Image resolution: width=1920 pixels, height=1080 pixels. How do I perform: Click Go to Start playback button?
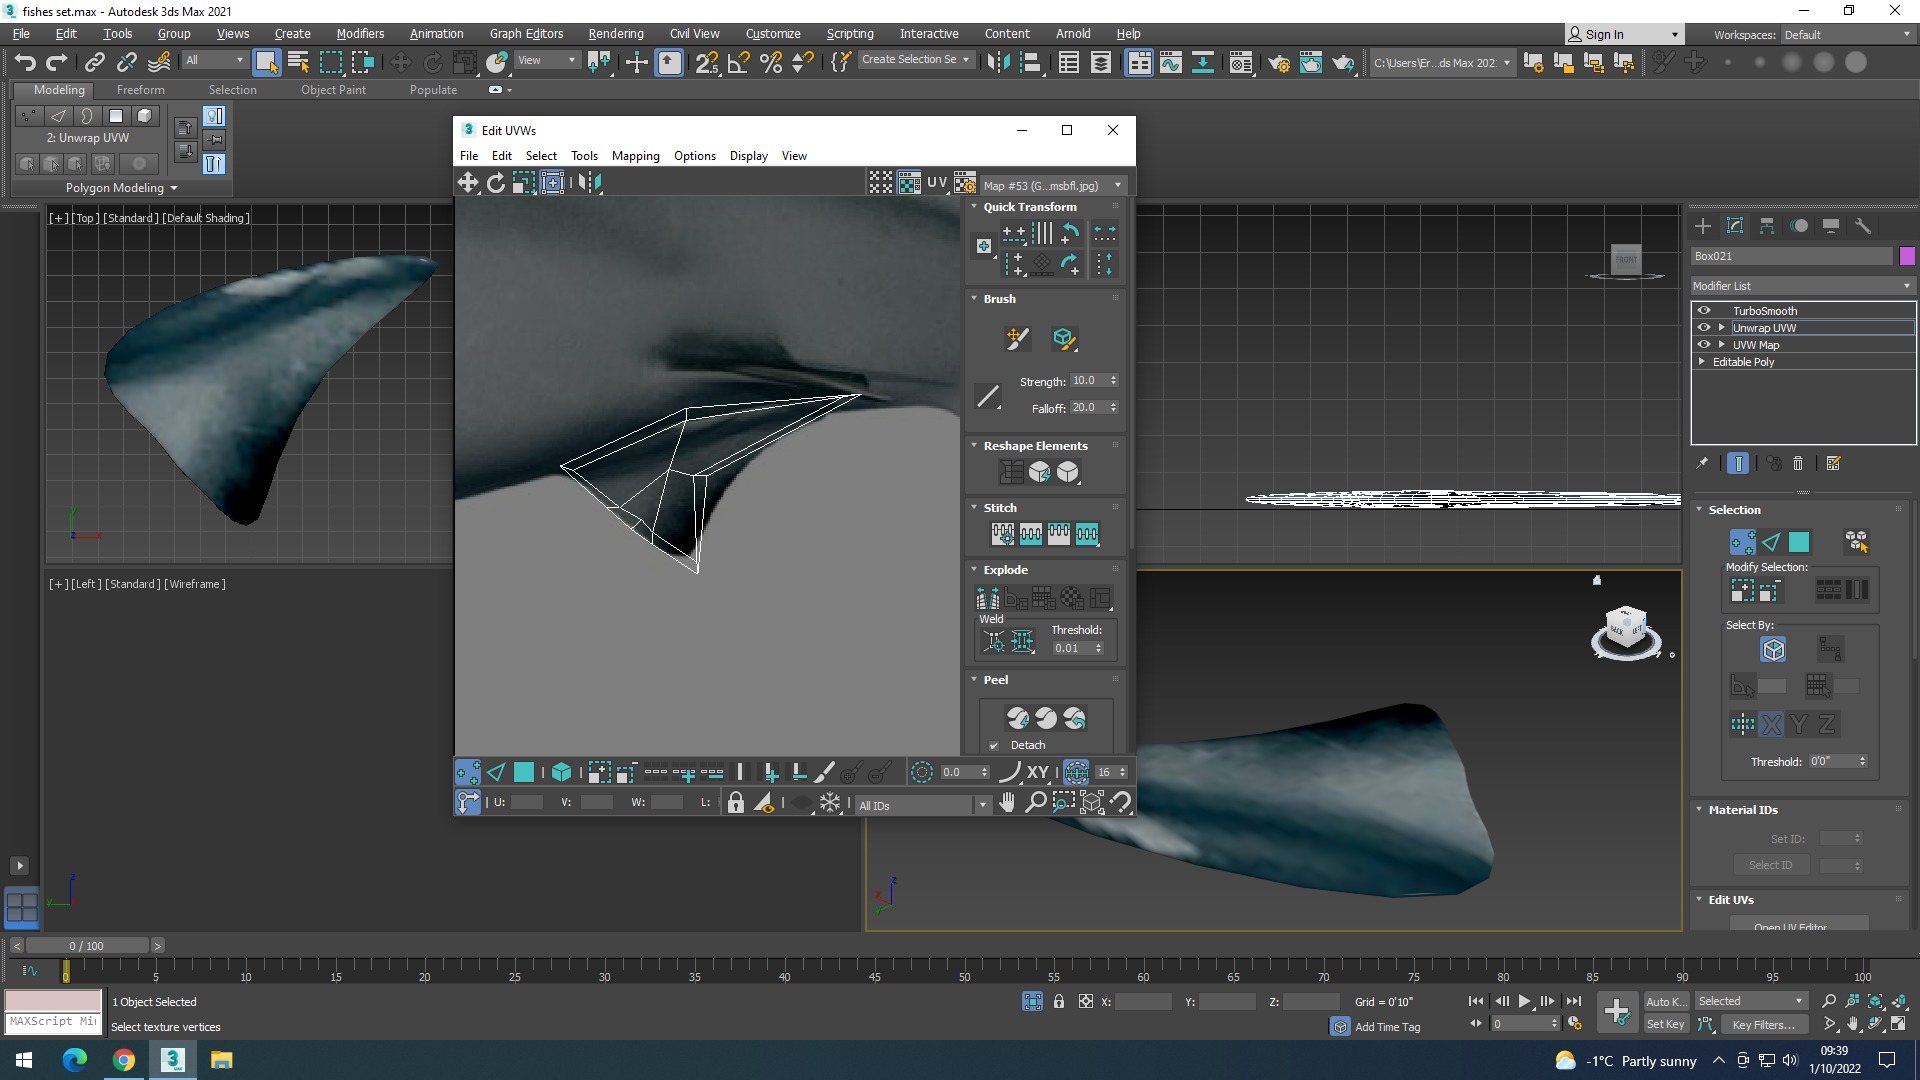[1476, 1001]
